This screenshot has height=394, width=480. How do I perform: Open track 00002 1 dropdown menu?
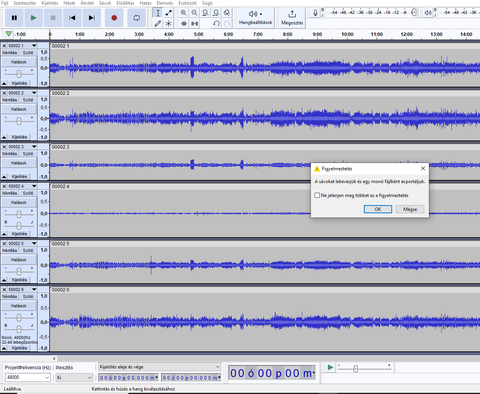tap(34, 46)
